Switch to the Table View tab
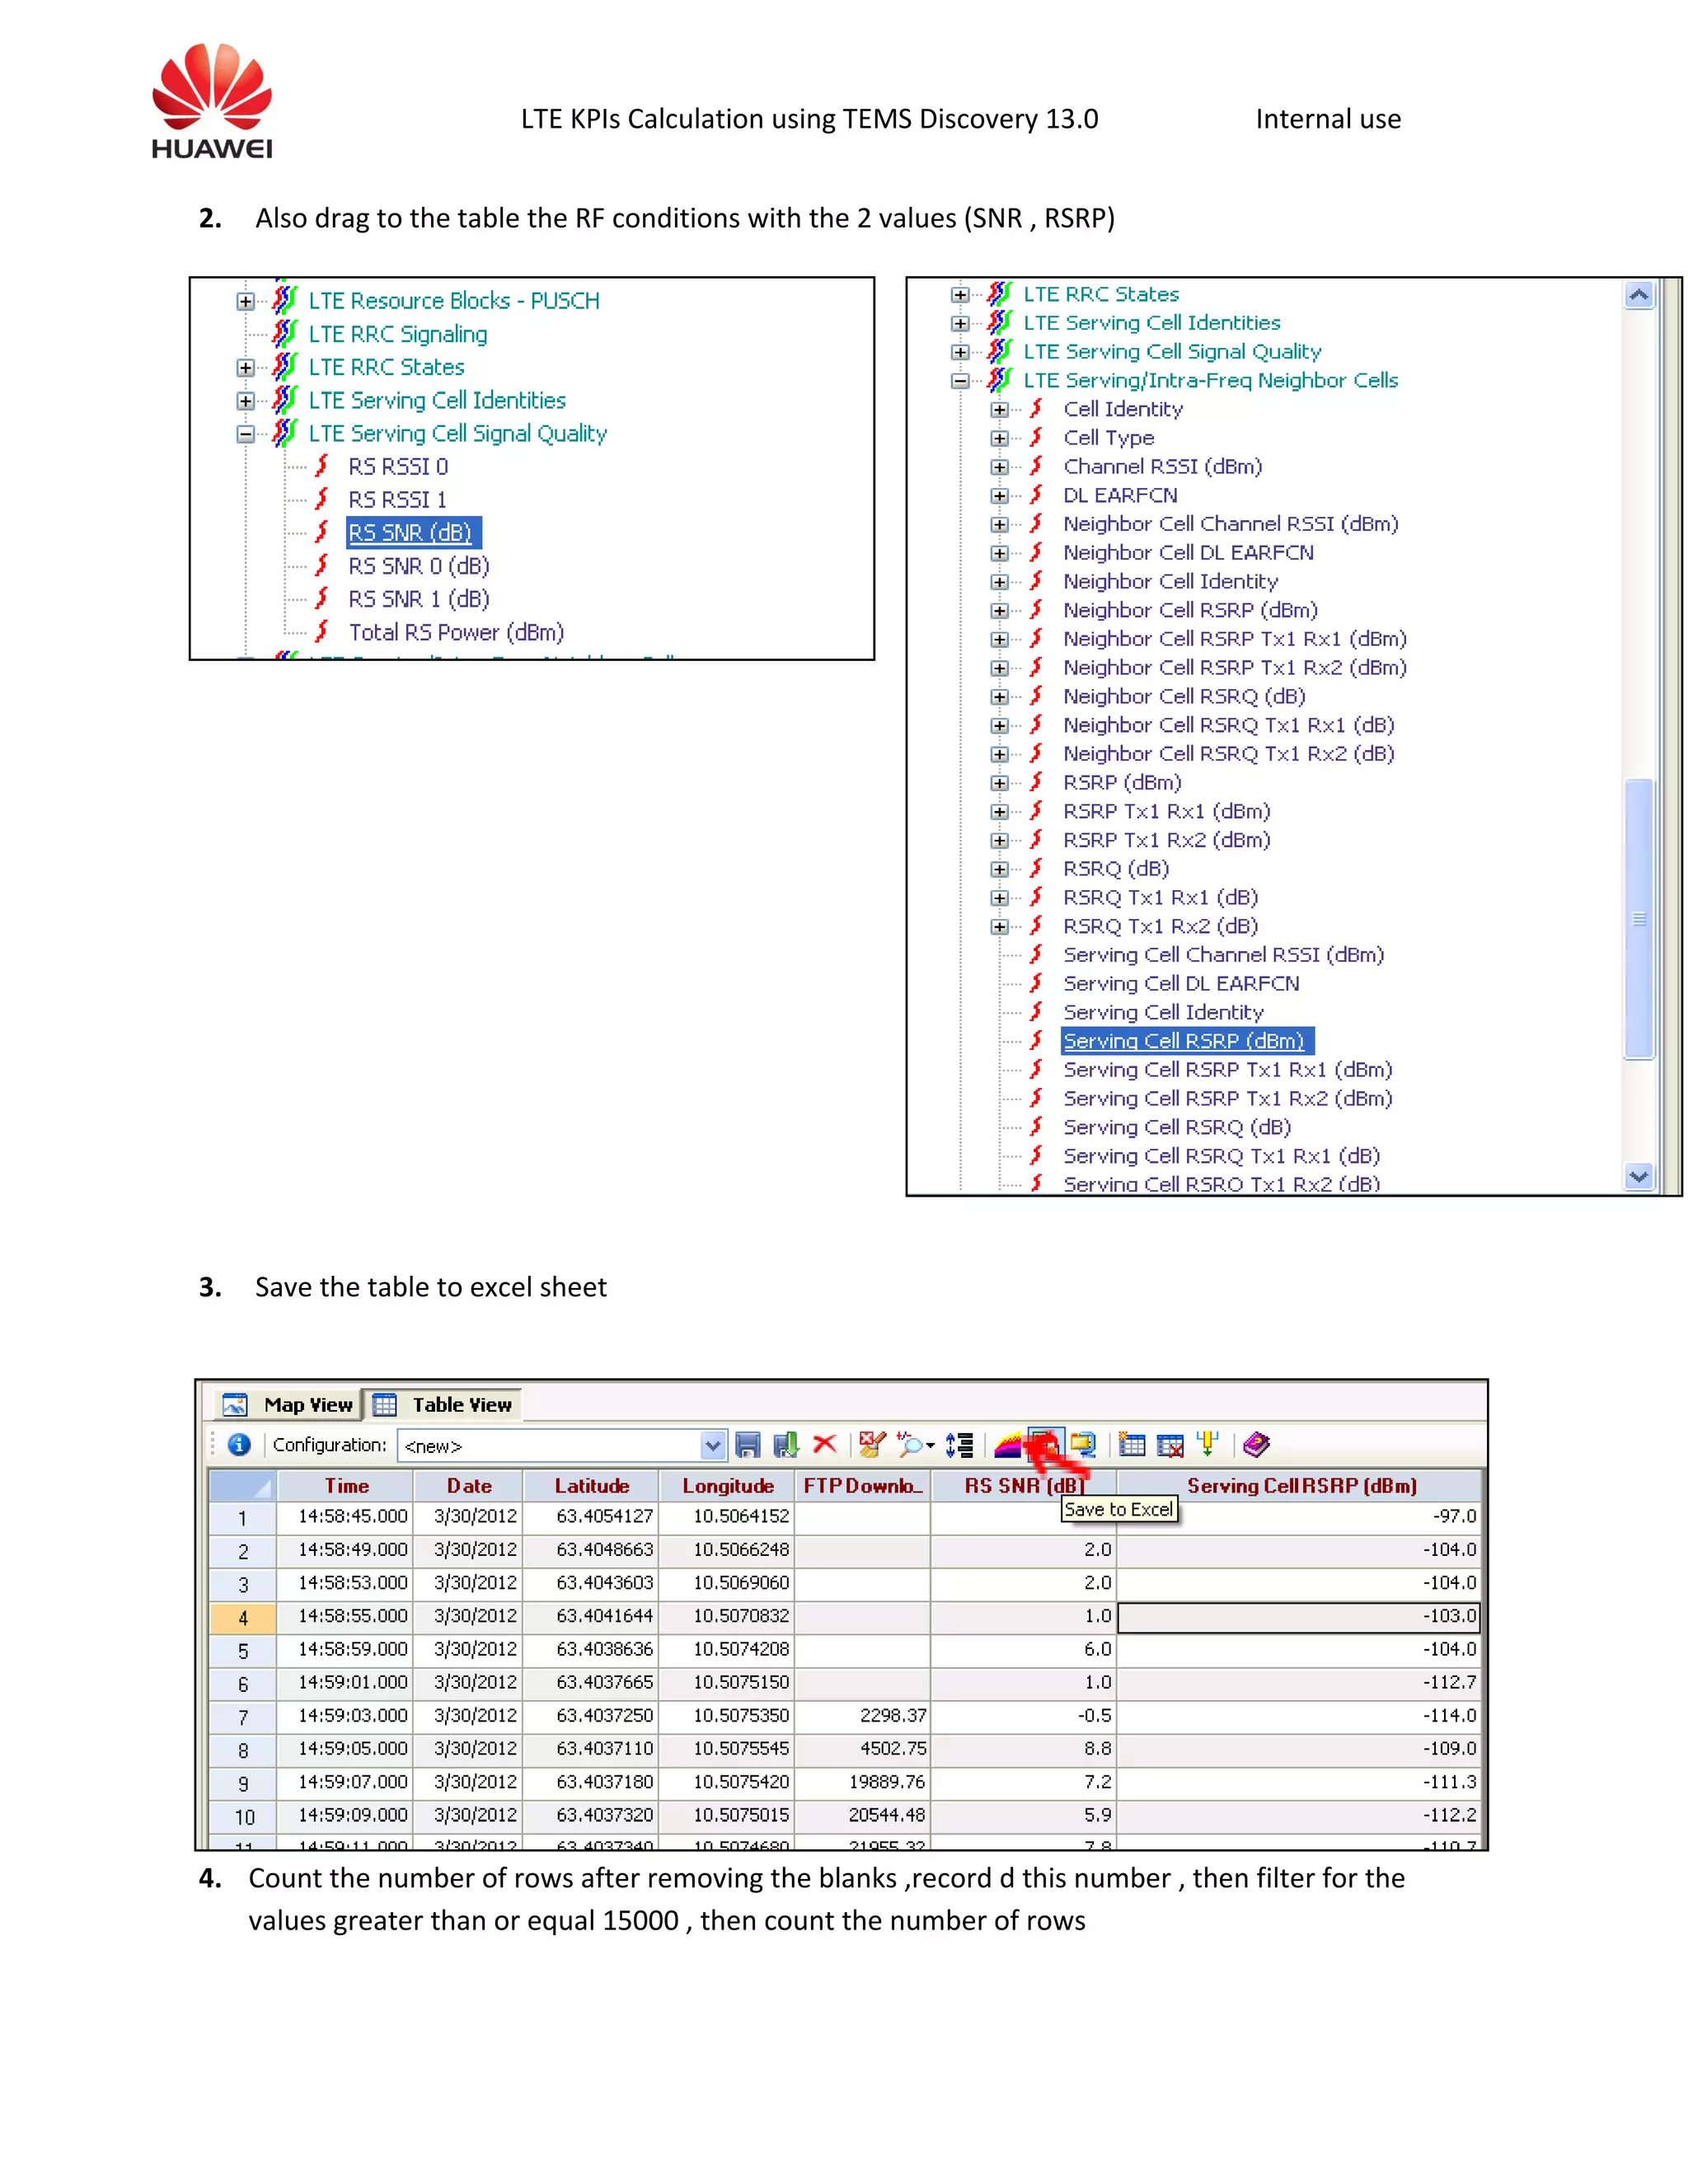 click(x=442, y=1404)
